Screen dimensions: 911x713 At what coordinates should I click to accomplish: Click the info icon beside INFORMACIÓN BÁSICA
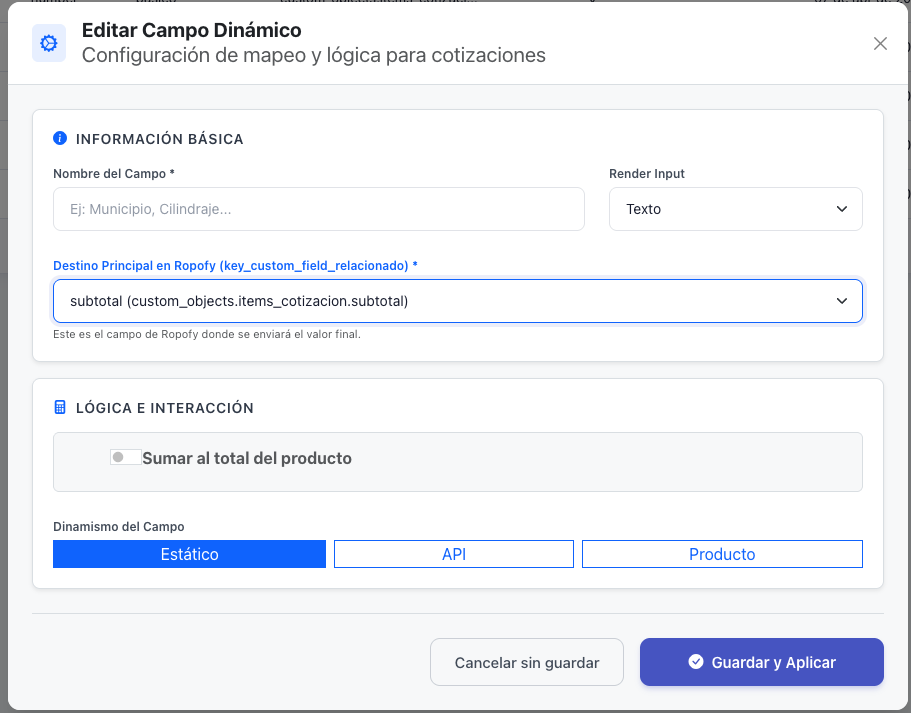(x=60, y=138)
